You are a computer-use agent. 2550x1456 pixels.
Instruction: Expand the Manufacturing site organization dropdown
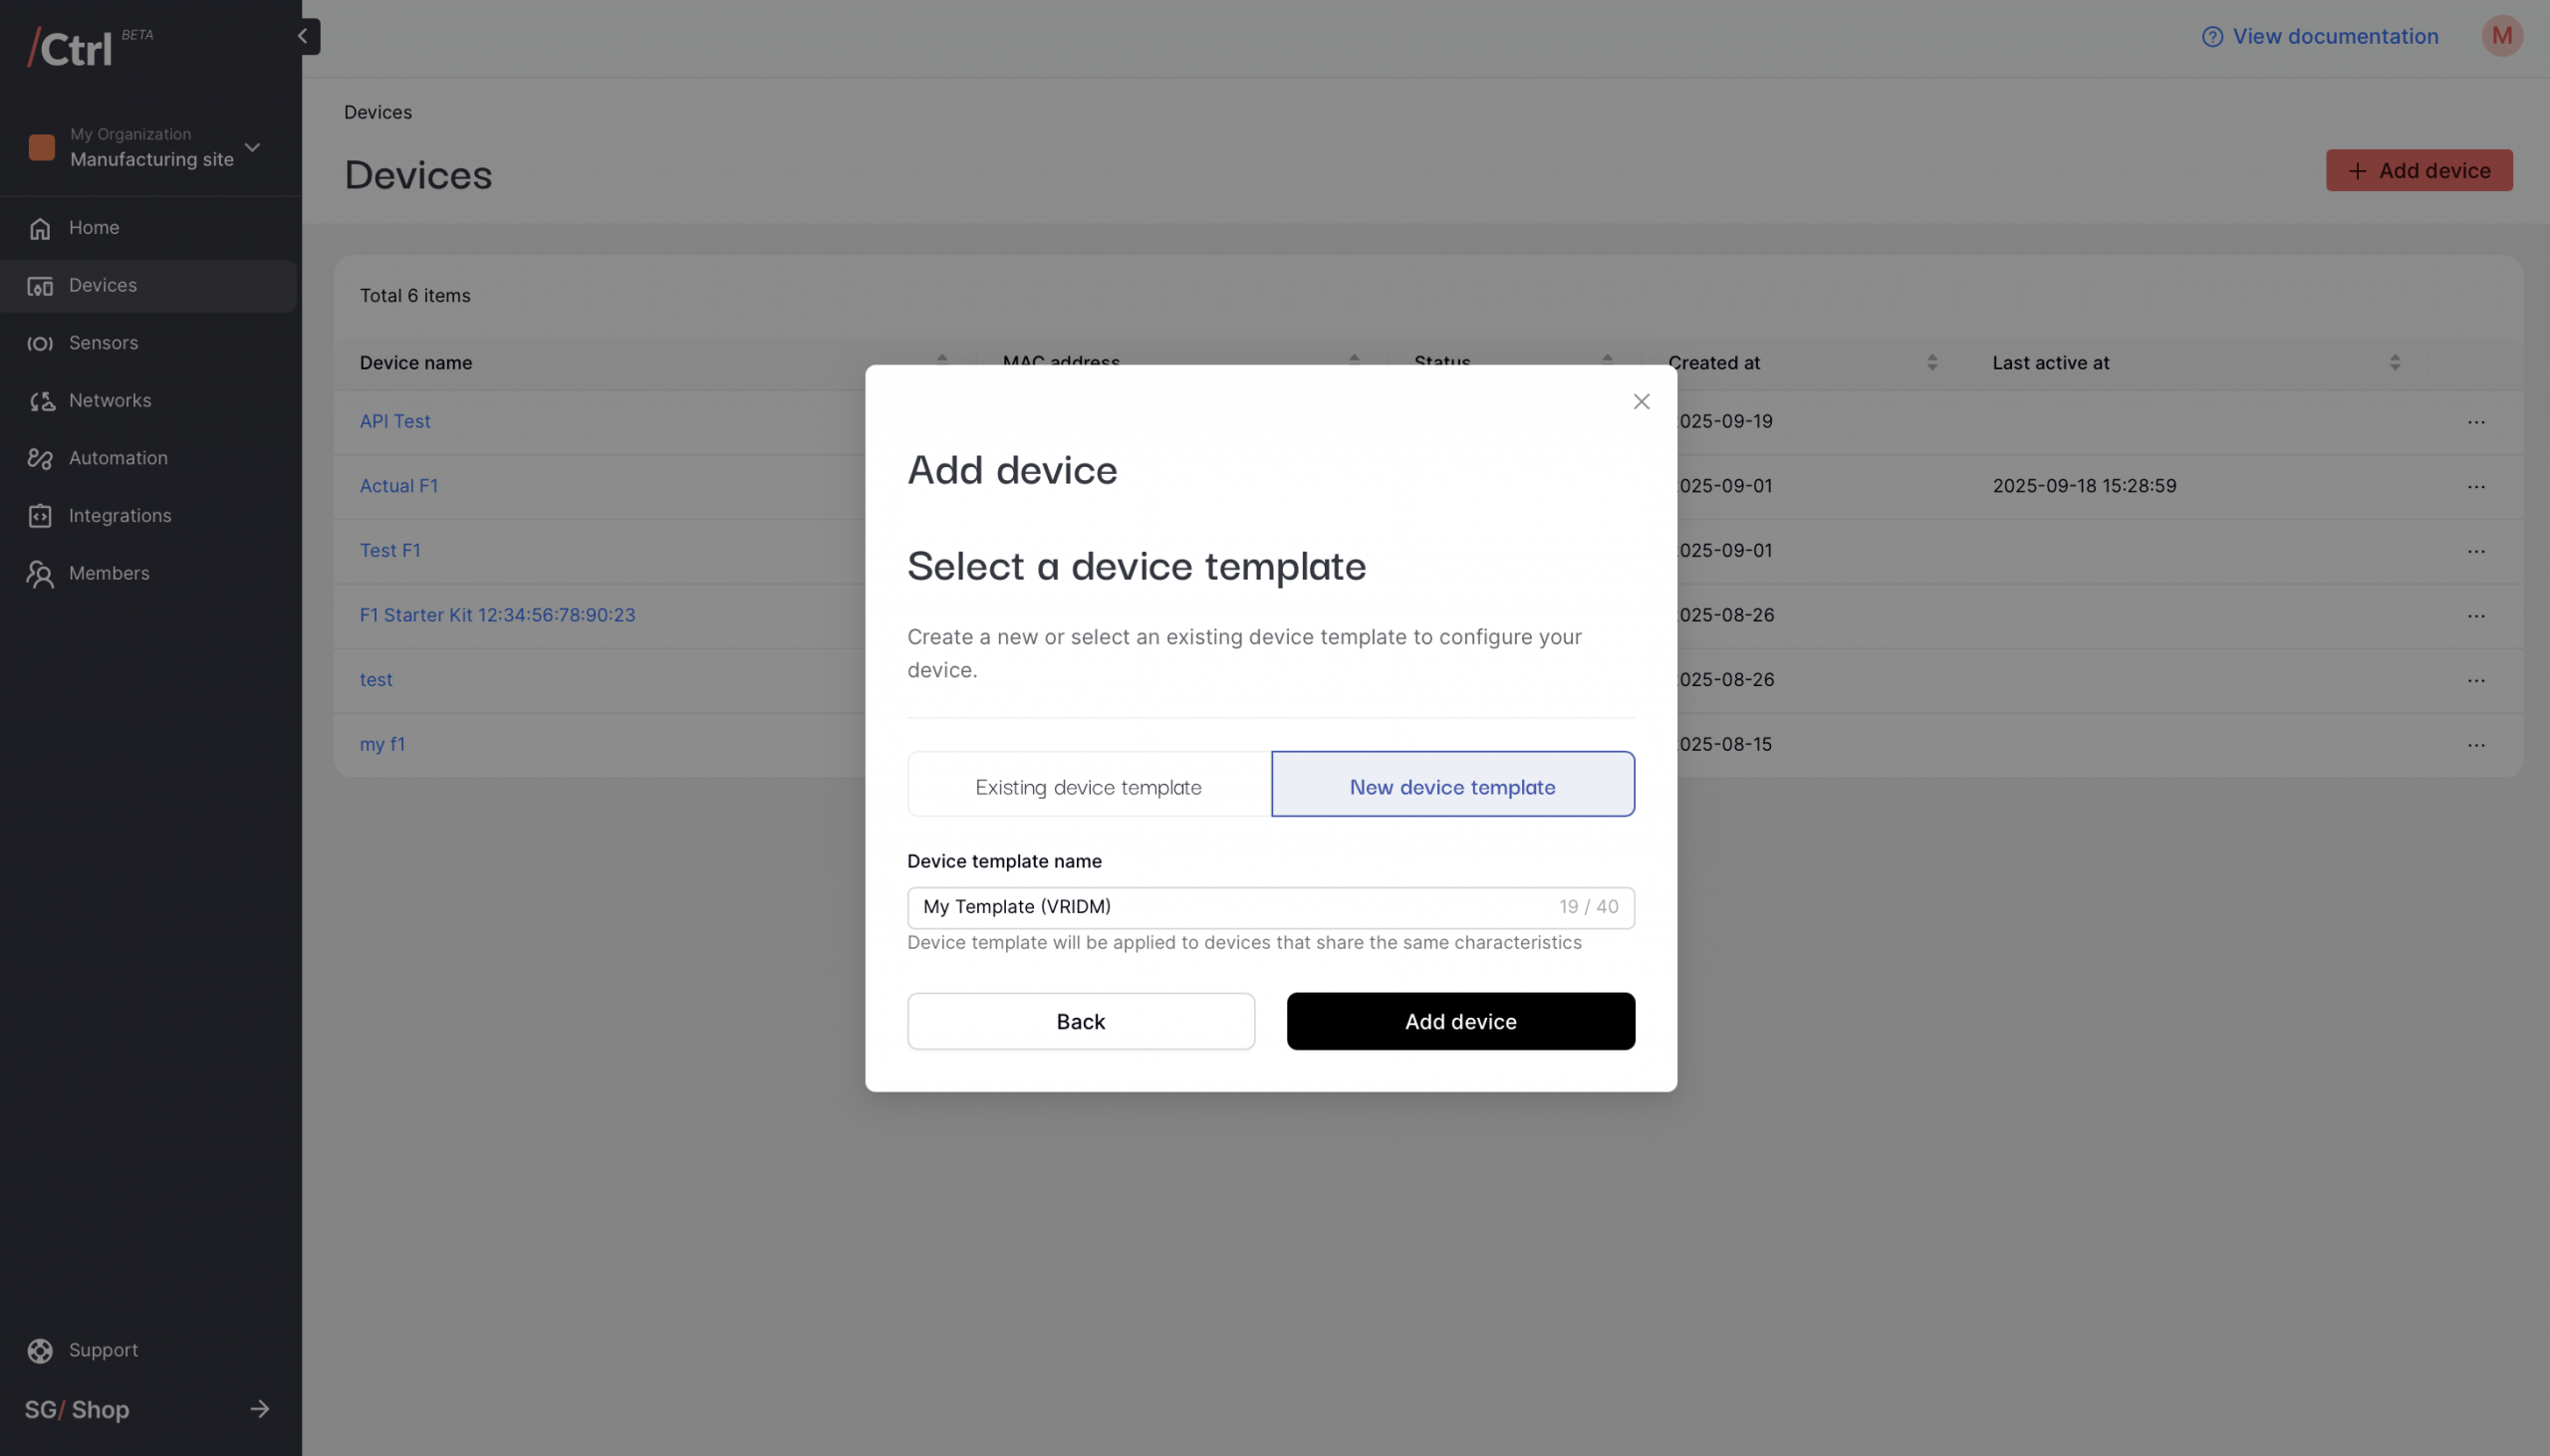click(252, 147)
